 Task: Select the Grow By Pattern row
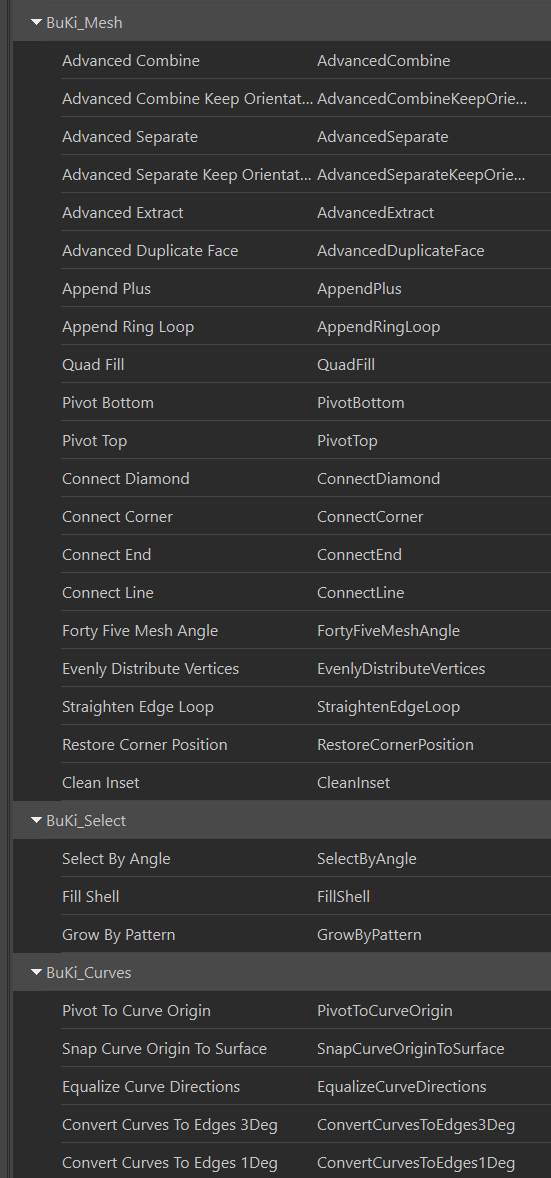pyautogui.click(x=119, y=935)
